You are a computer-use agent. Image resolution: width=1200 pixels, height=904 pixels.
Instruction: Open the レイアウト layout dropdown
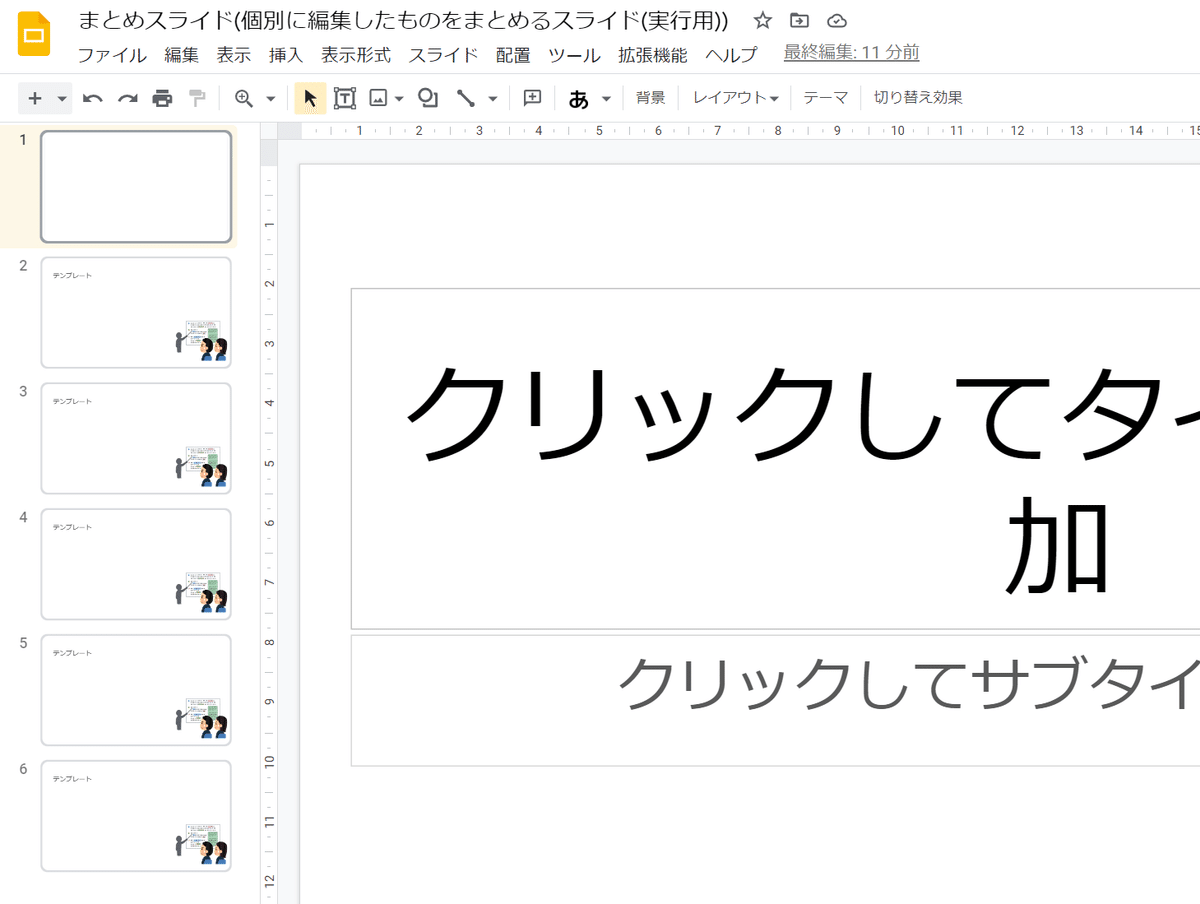[x=735, y=98]
